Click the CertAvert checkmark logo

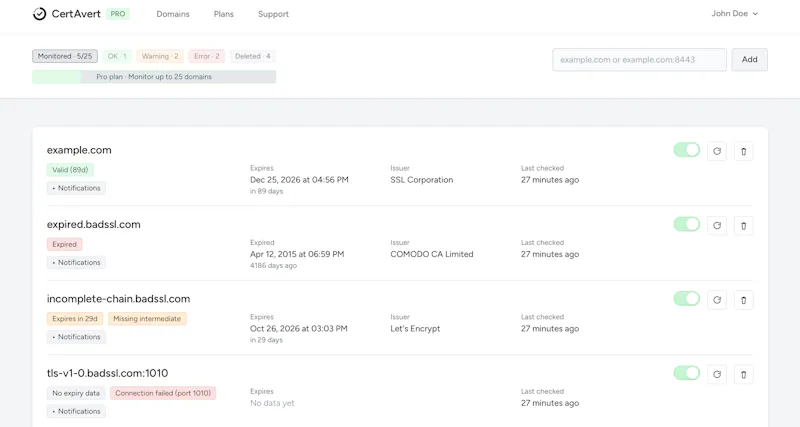click(39, 14)
